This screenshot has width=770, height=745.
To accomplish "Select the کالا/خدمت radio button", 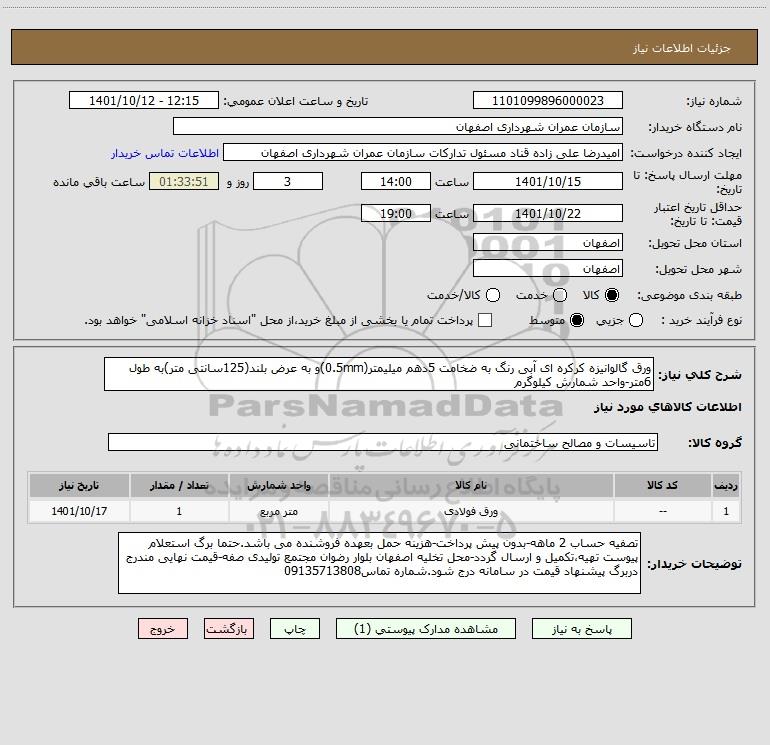I will [x=493, y=295].
